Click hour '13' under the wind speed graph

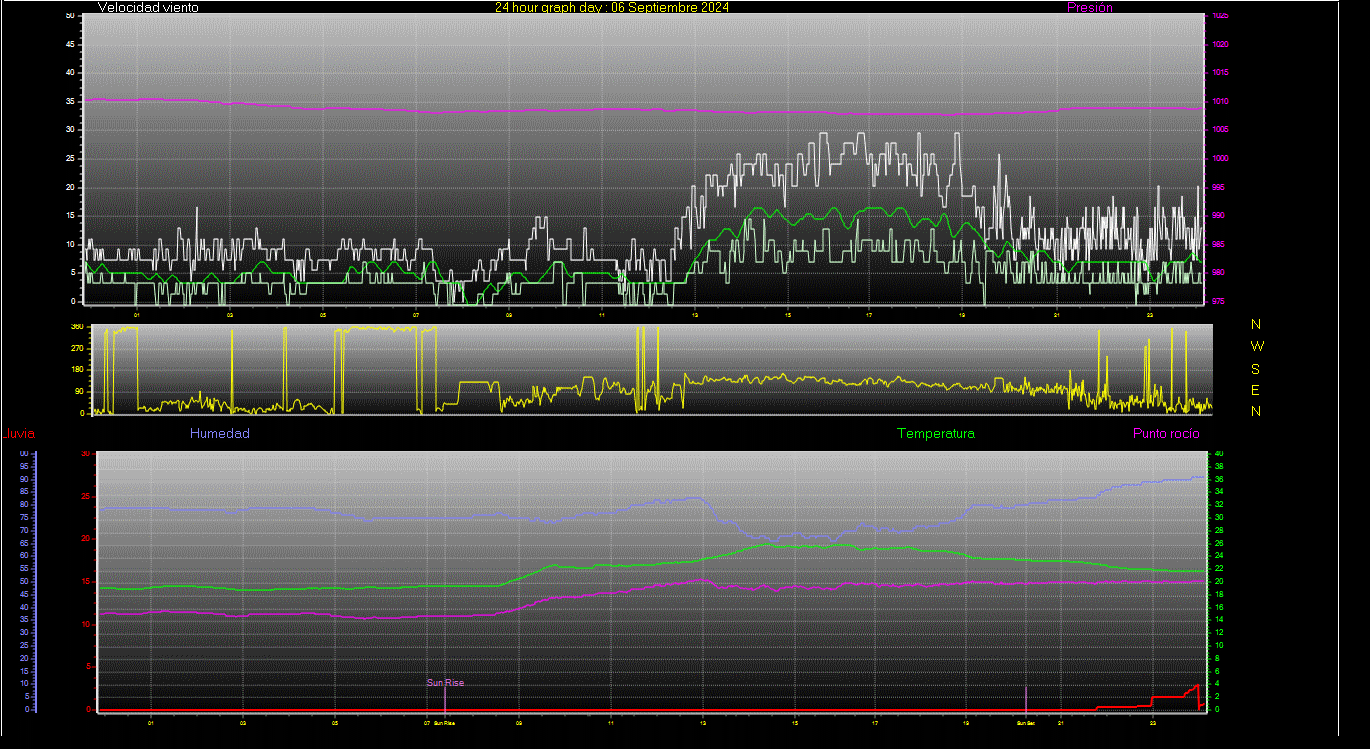pyautogui.click(x=694, y=315)
